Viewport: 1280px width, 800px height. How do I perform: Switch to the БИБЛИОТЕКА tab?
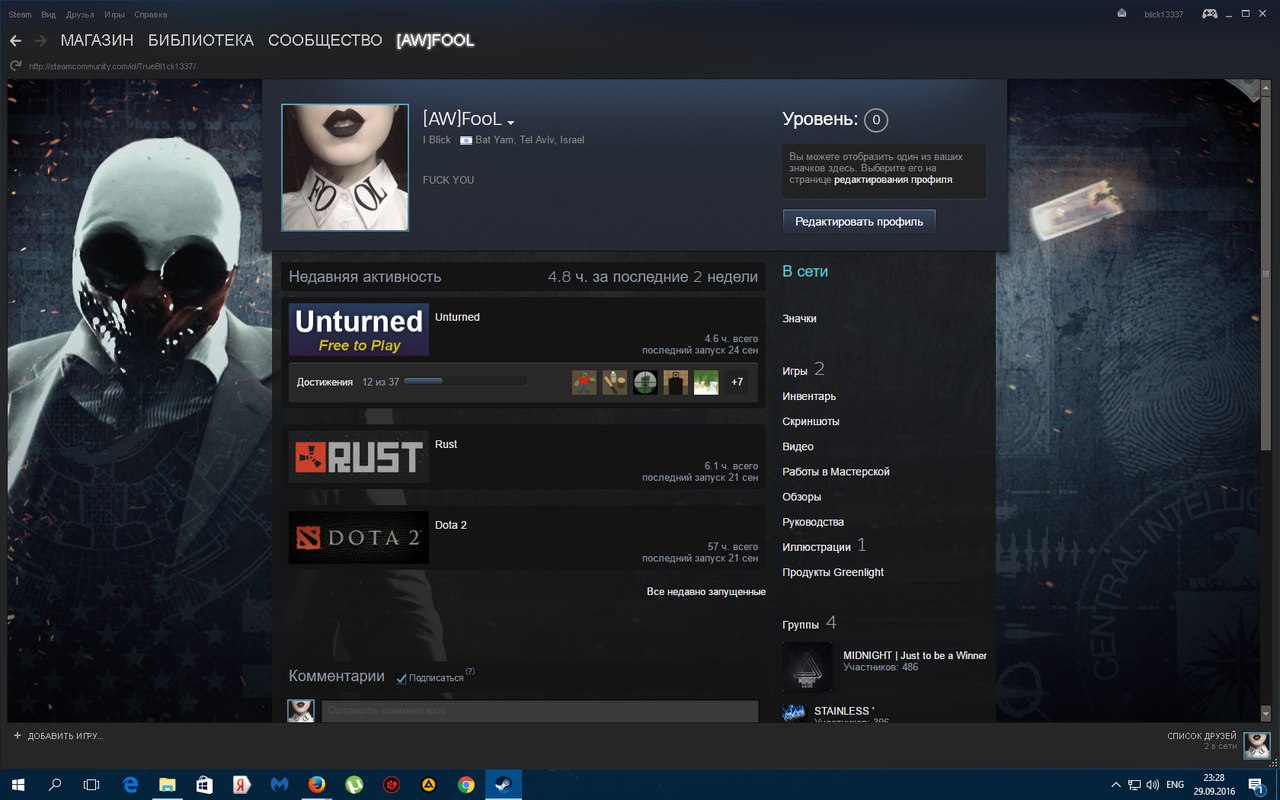pyautogui.click(x=201, y=41)
